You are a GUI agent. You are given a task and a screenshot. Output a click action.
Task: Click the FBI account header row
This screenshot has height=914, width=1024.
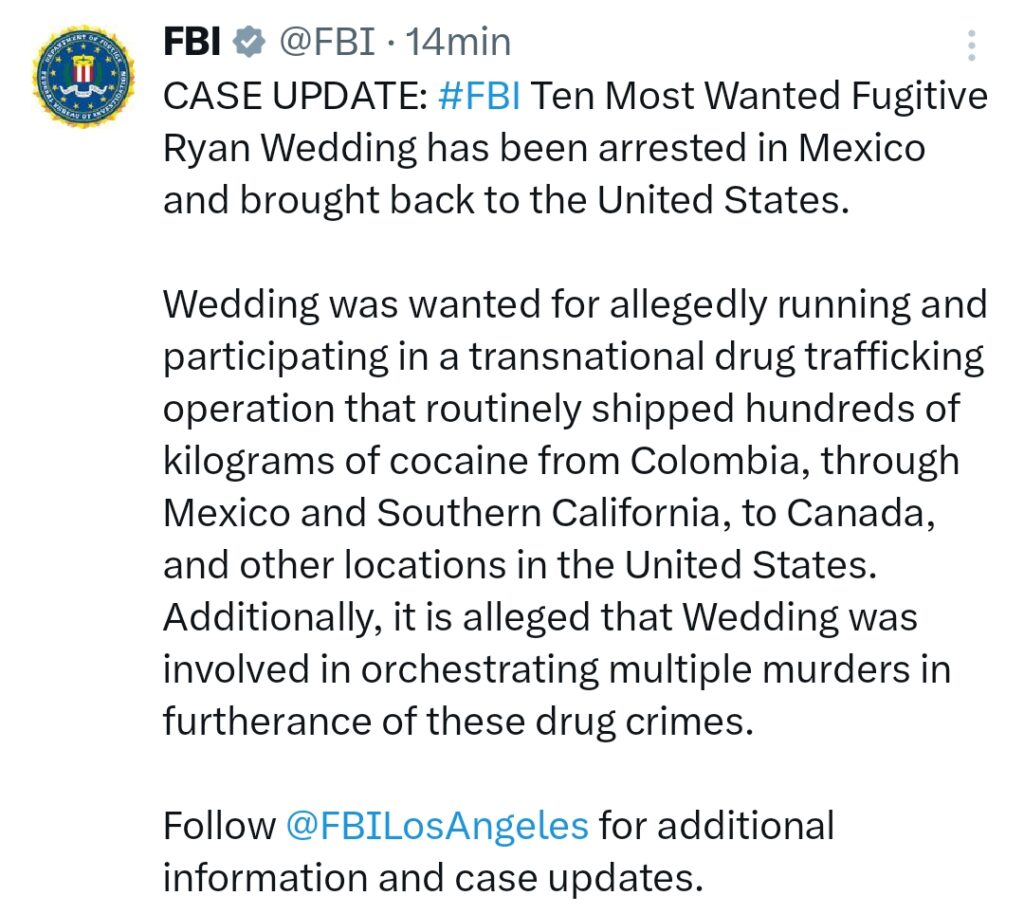(300, 41)
